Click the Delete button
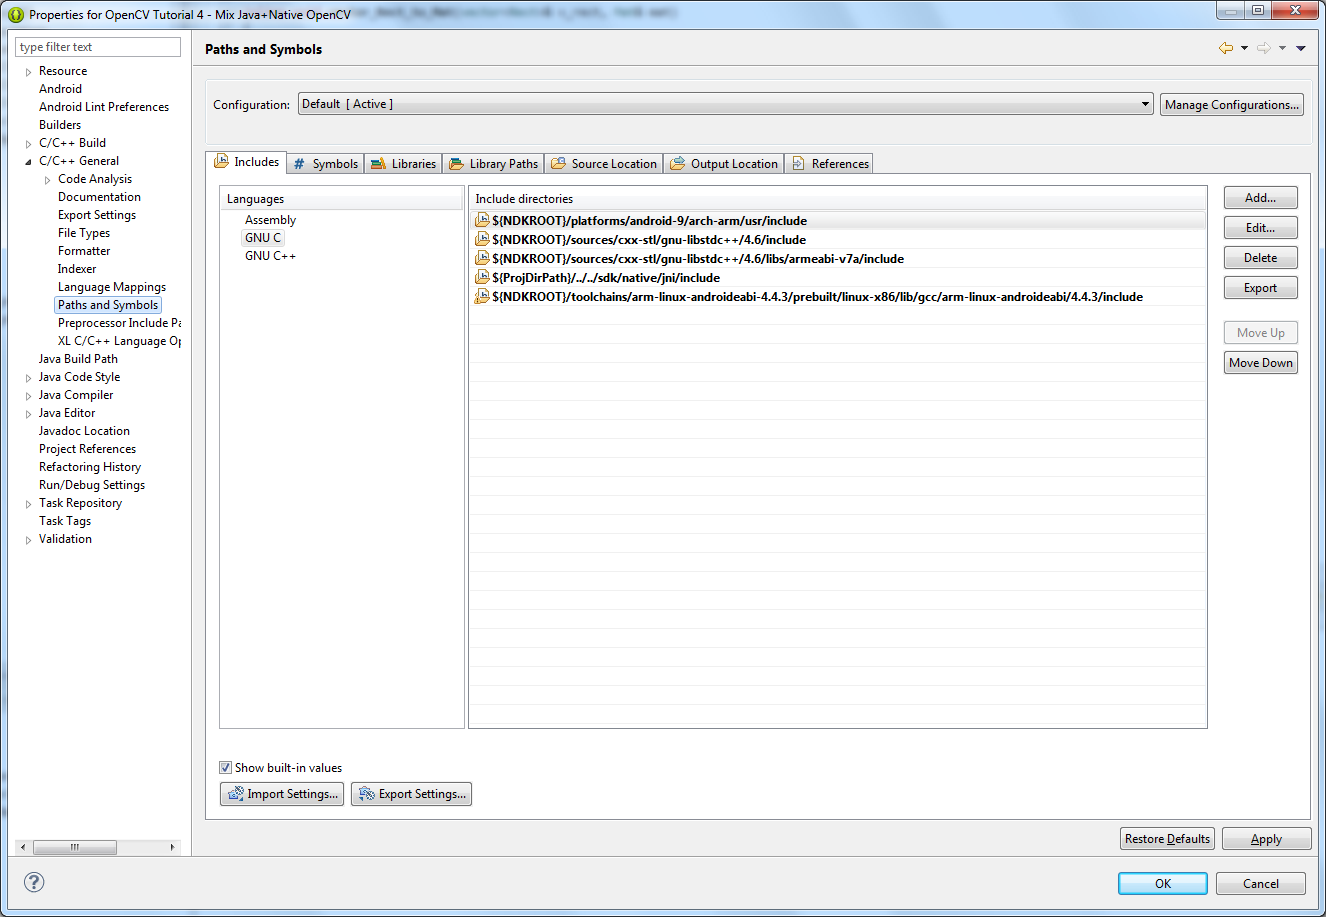 point(1260,258)
